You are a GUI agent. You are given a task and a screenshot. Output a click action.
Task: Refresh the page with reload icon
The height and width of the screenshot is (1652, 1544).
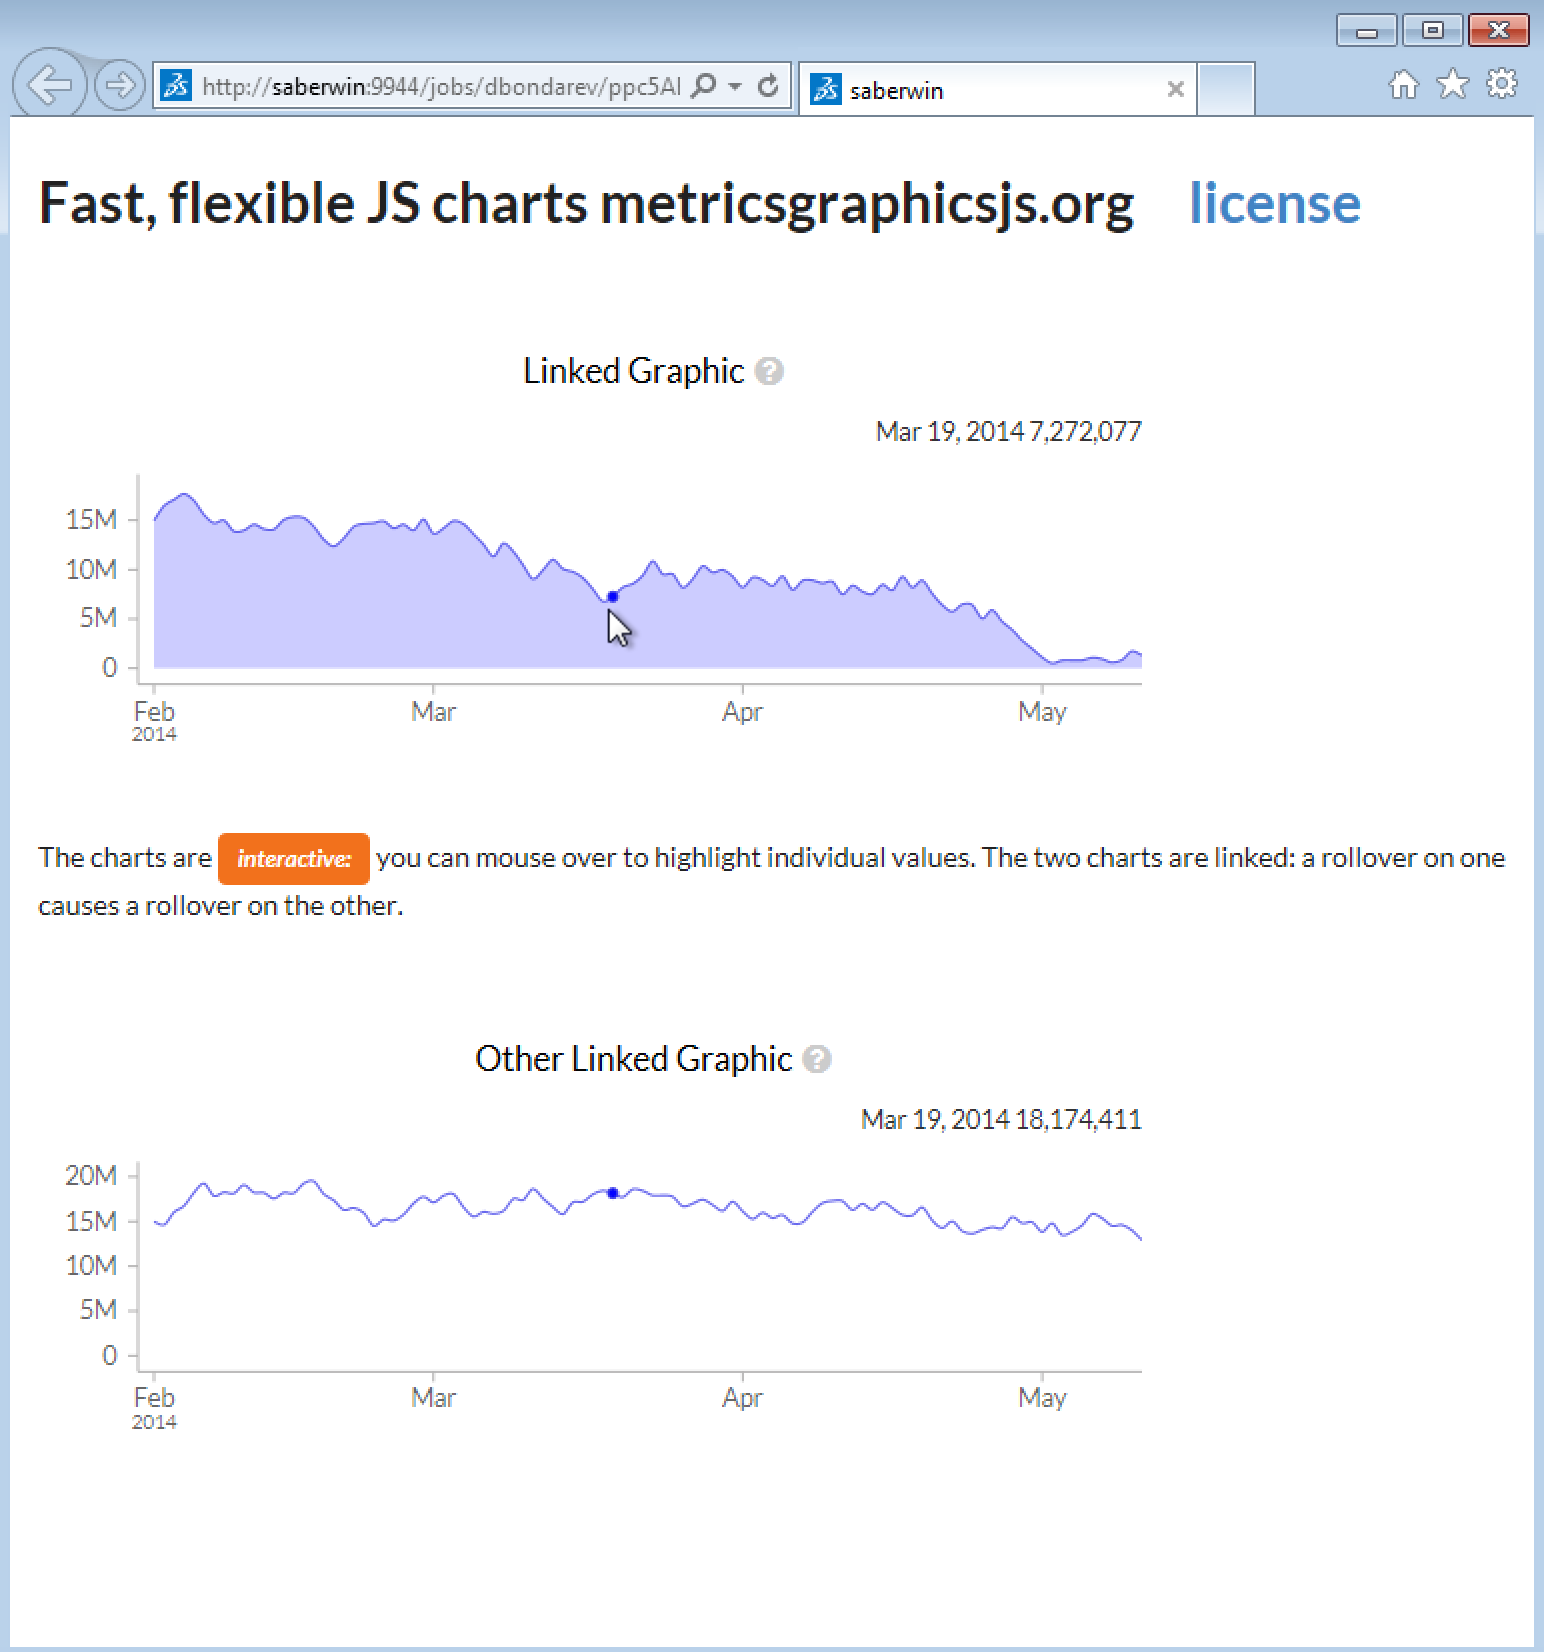tap(768, 86)
